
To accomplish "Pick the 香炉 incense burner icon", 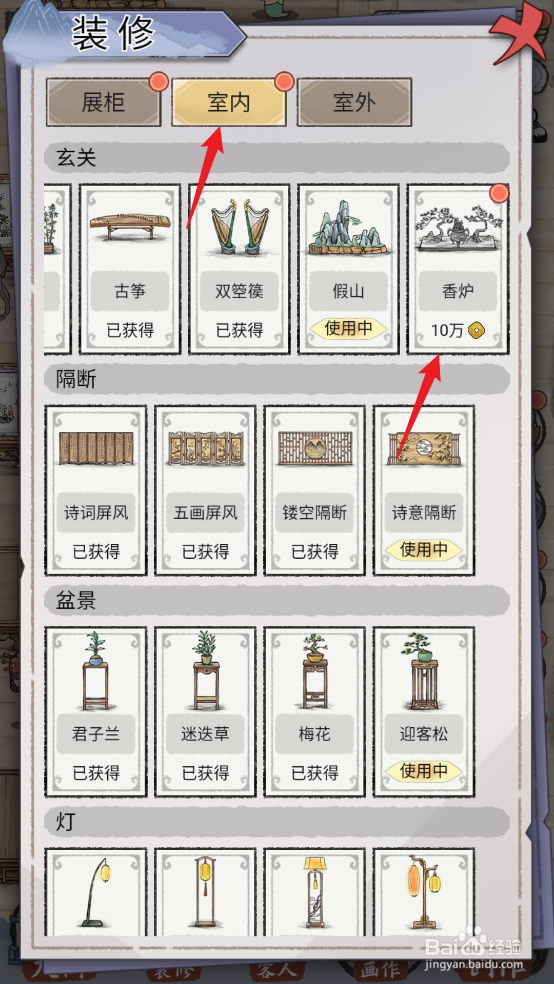I will [x=457, y=229].
